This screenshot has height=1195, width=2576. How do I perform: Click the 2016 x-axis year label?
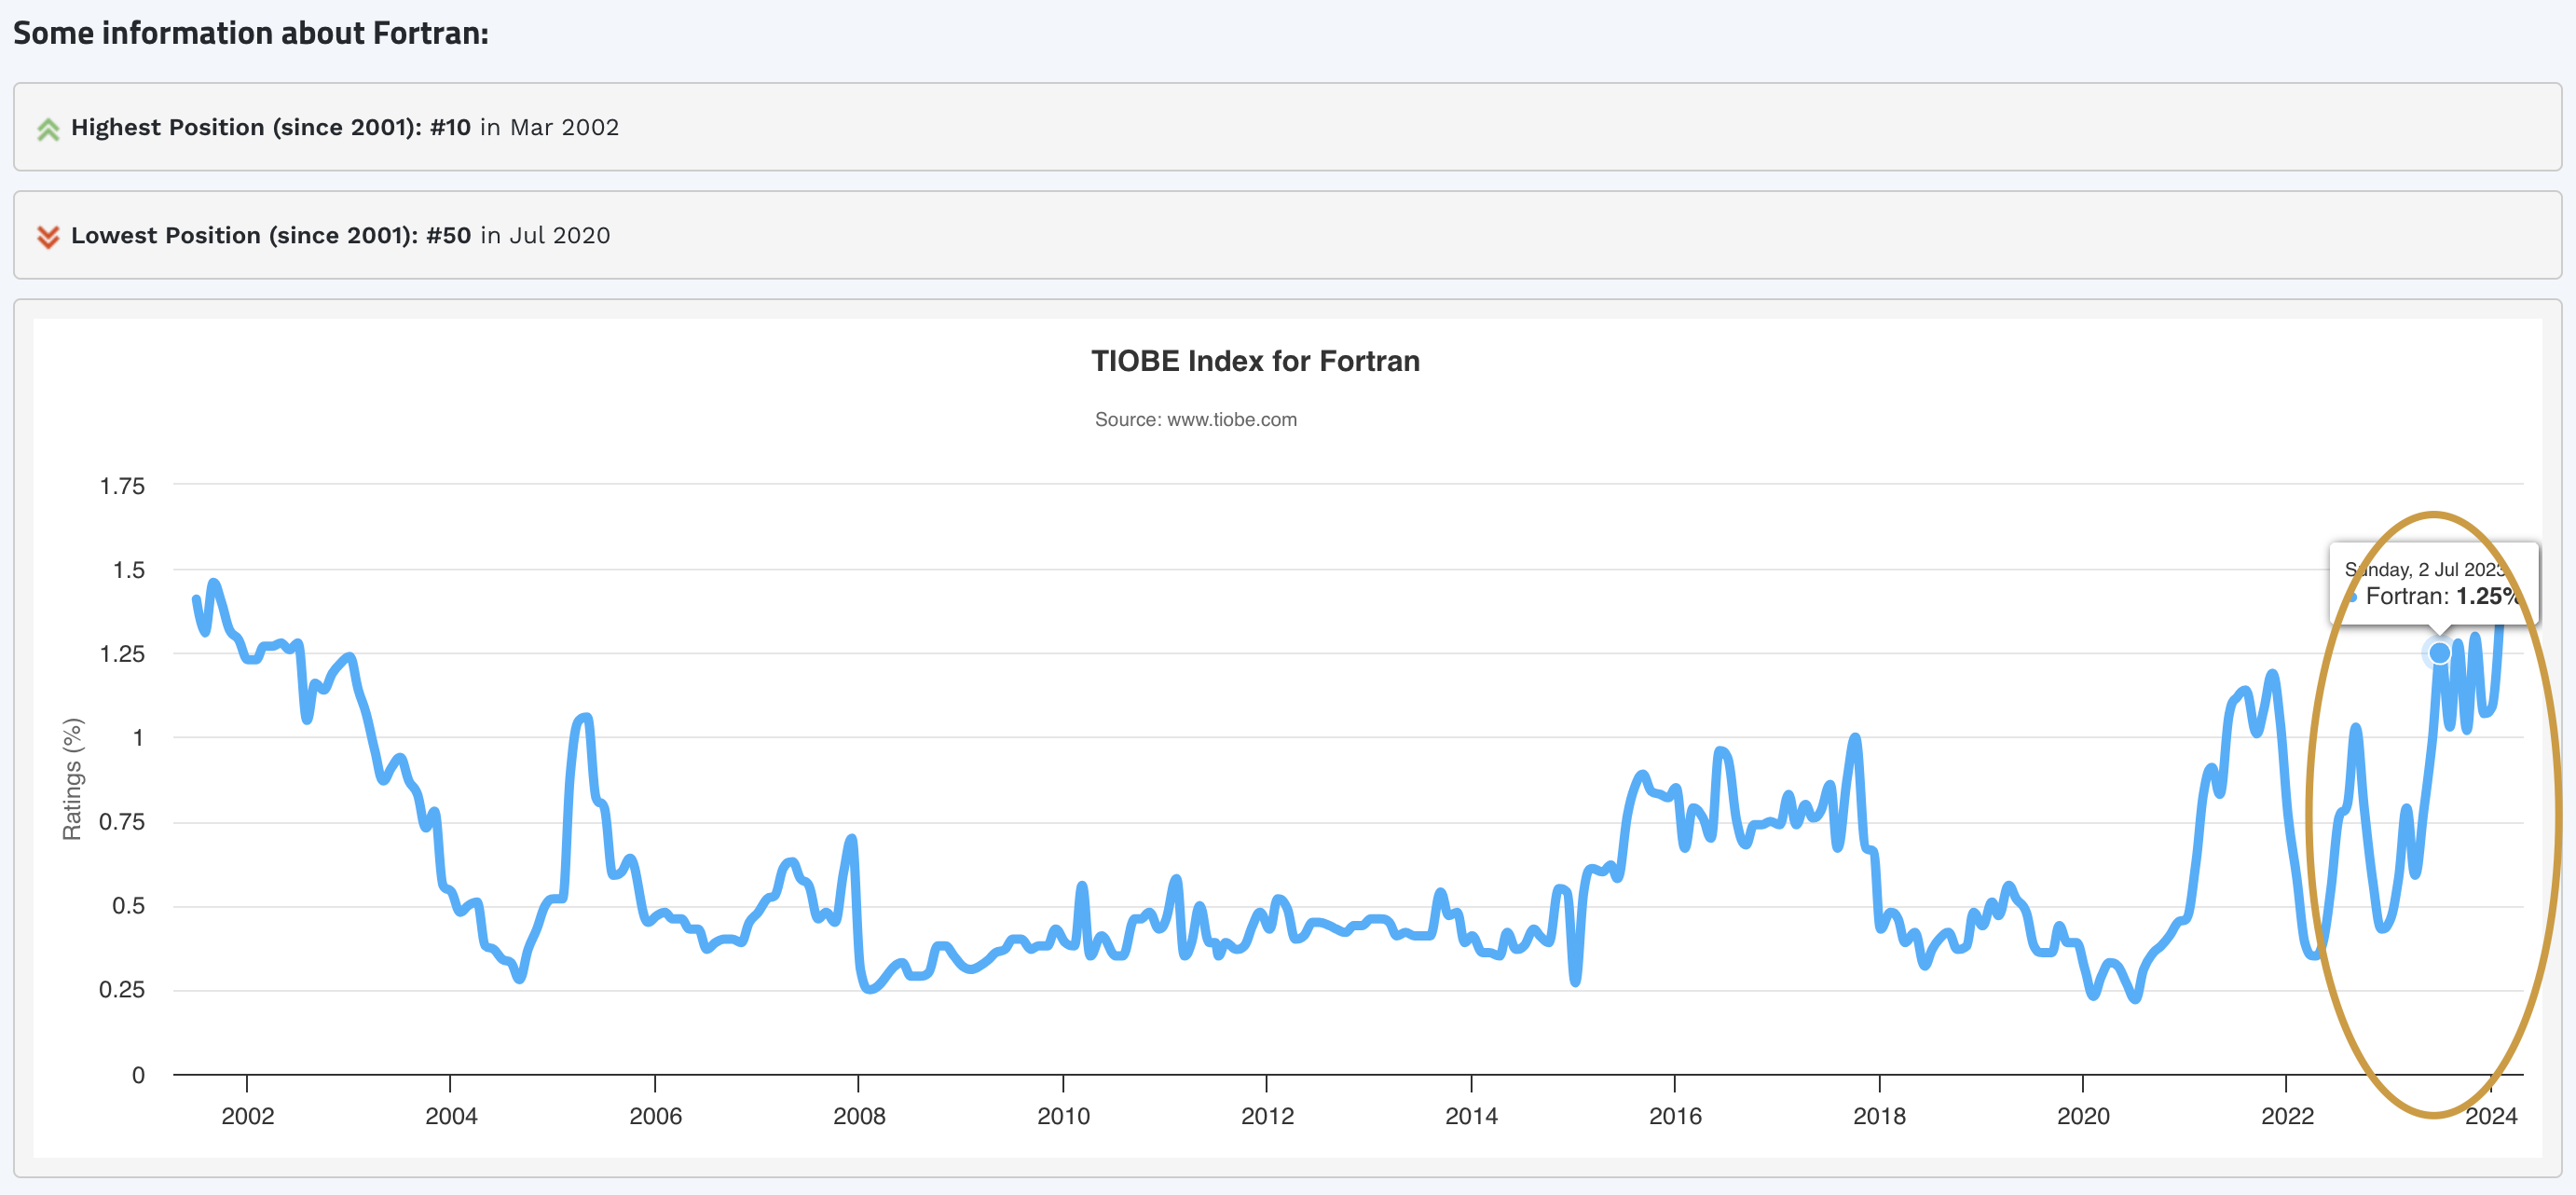[x=1675, y=1116]
